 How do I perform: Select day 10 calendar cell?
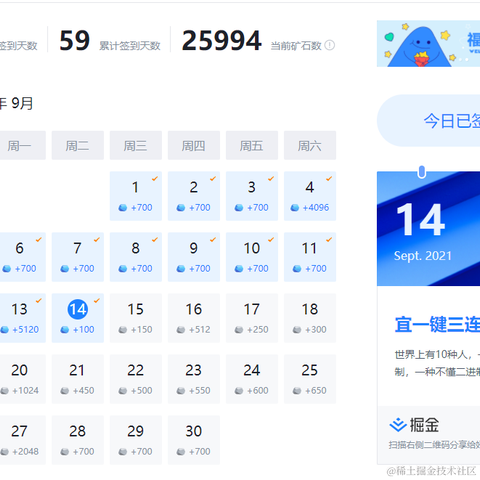click(252, 257)
